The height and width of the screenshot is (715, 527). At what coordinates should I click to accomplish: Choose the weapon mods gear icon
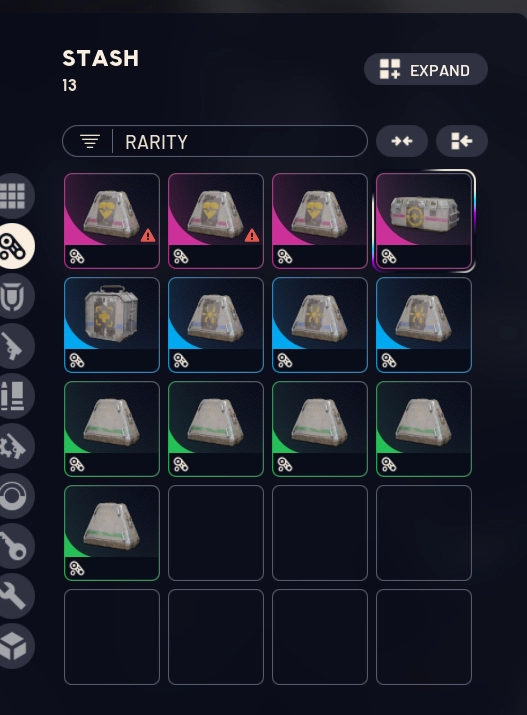tap(13, 446)
